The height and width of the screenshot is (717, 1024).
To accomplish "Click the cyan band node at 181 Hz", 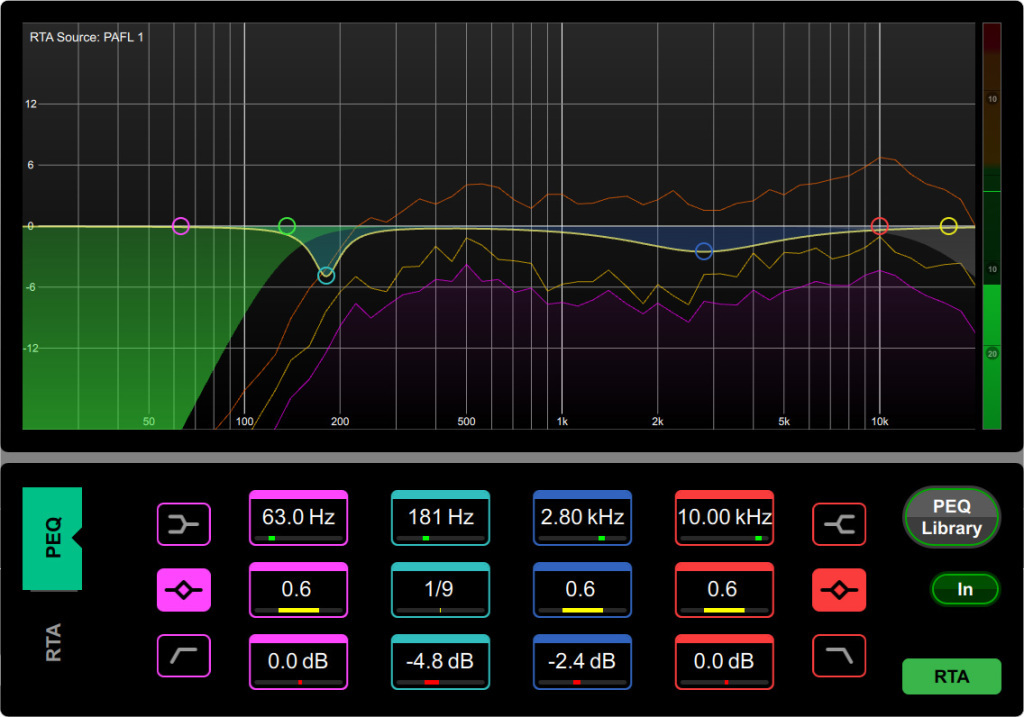I will 326,275.
